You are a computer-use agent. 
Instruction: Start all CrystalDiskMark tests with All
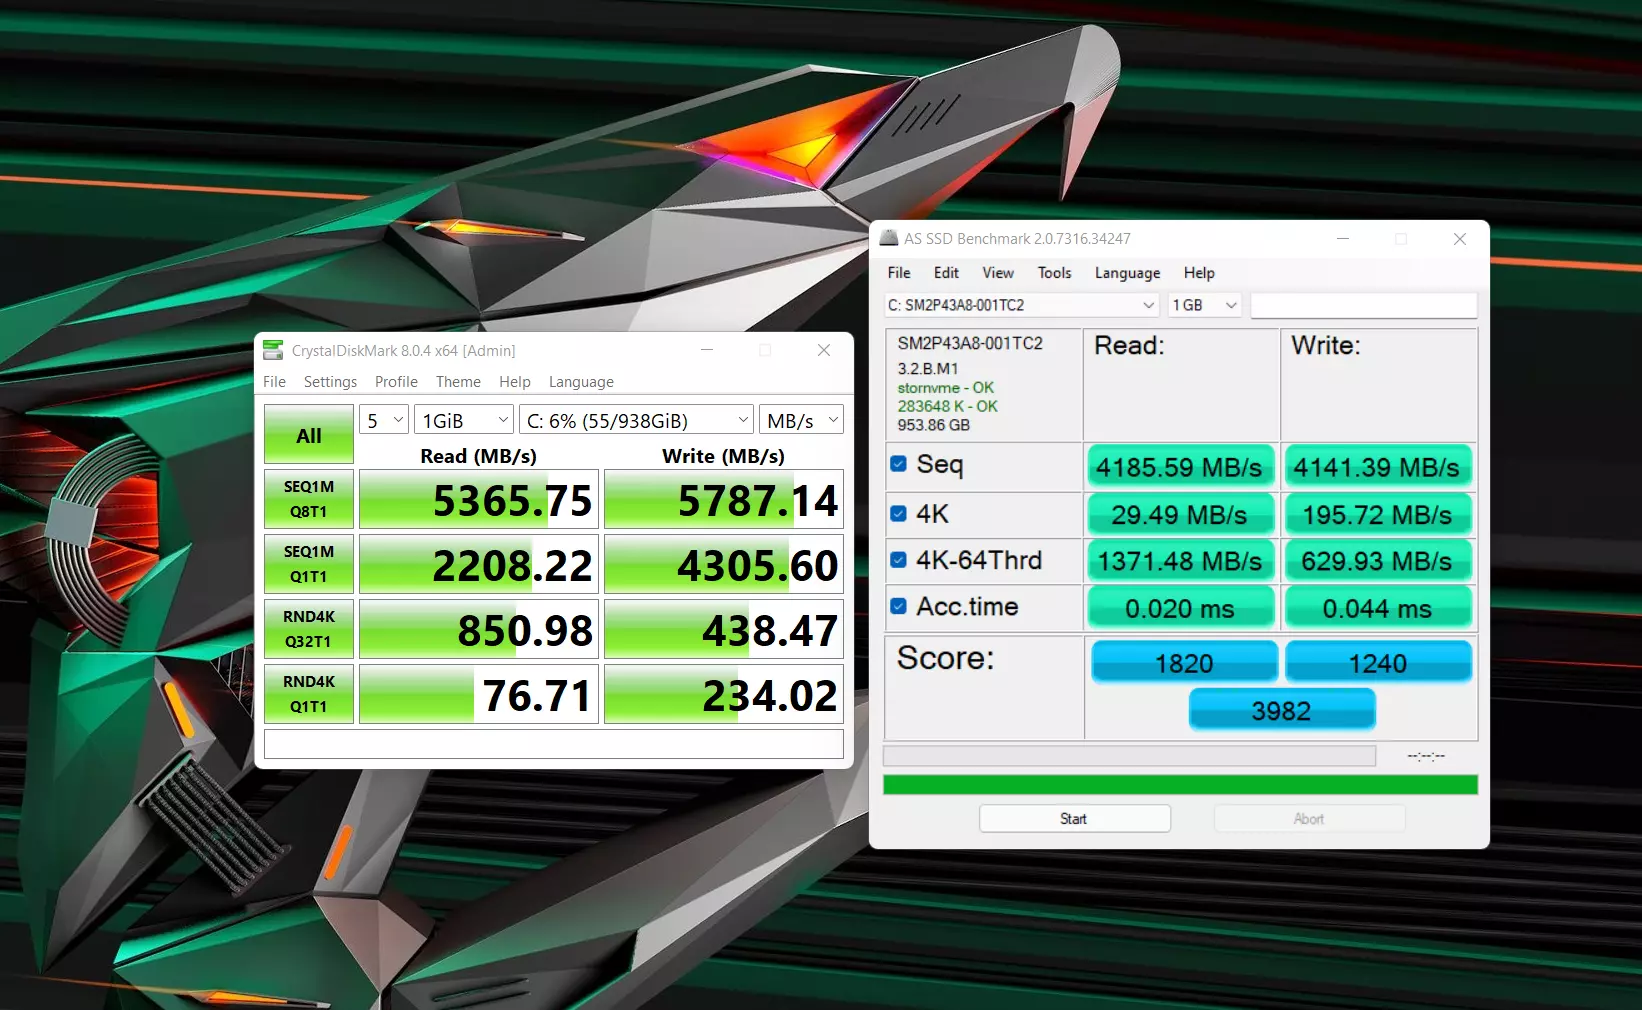pos(309,435)
